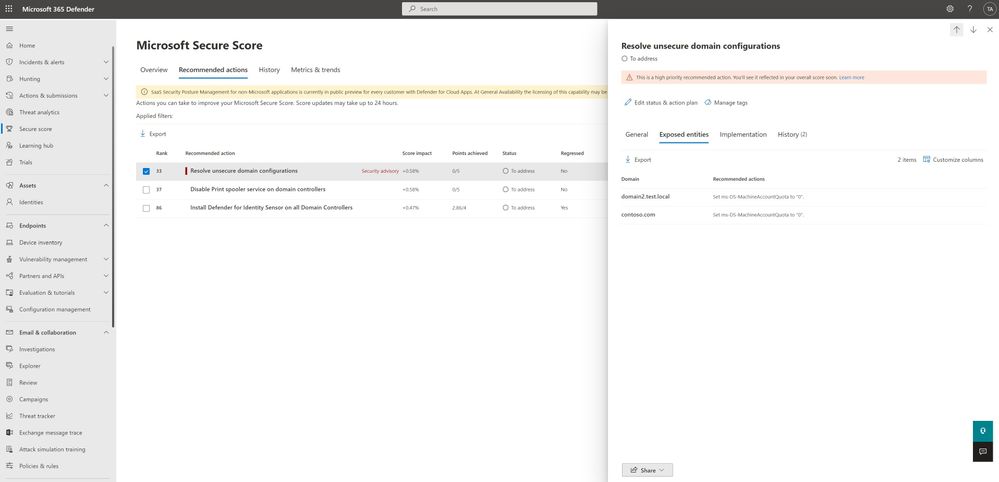Open the Implementation tab

click(x=743, y=135)
